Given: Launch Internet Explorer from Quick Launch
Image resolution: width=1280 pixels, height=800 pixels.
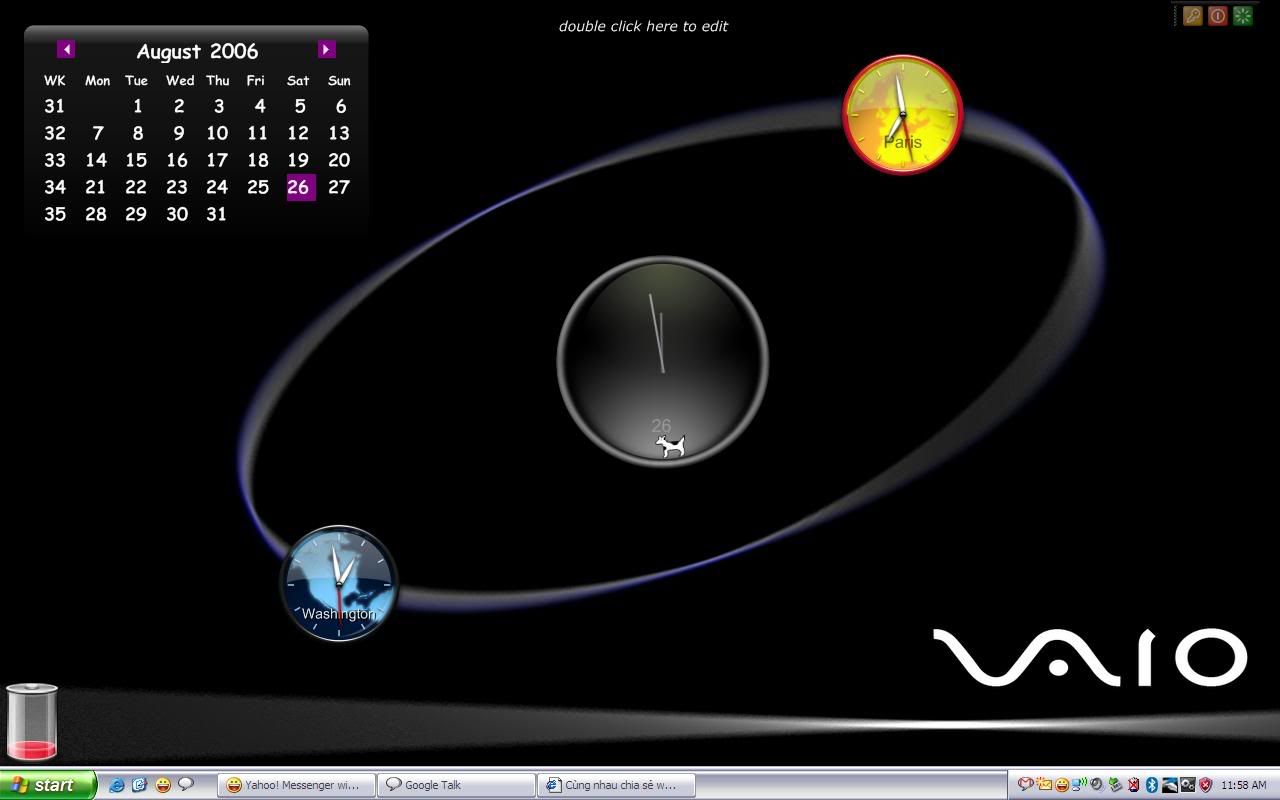Looking at the screenshot, I should [117, 785].
